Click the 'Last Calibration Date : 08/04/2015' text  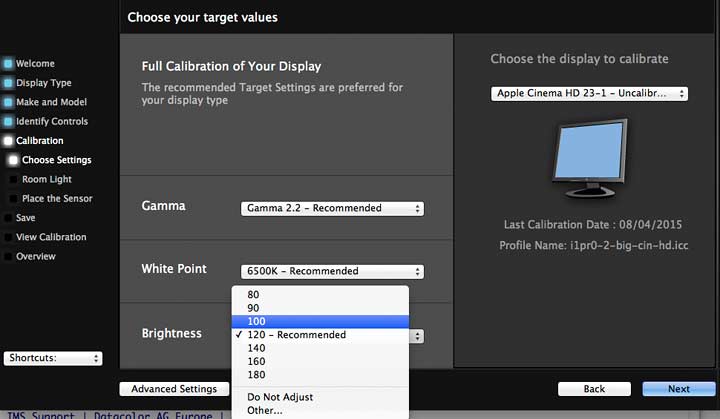pos(593,225)
